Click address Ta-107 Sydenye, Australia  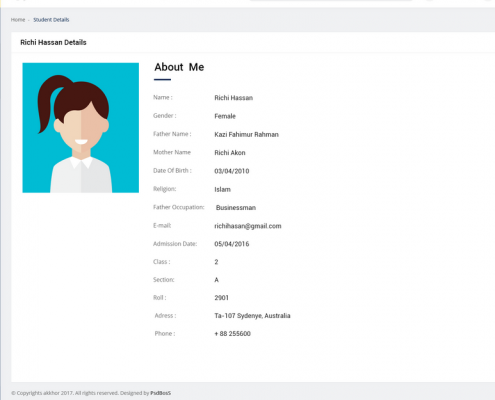(x=252, y=316)
